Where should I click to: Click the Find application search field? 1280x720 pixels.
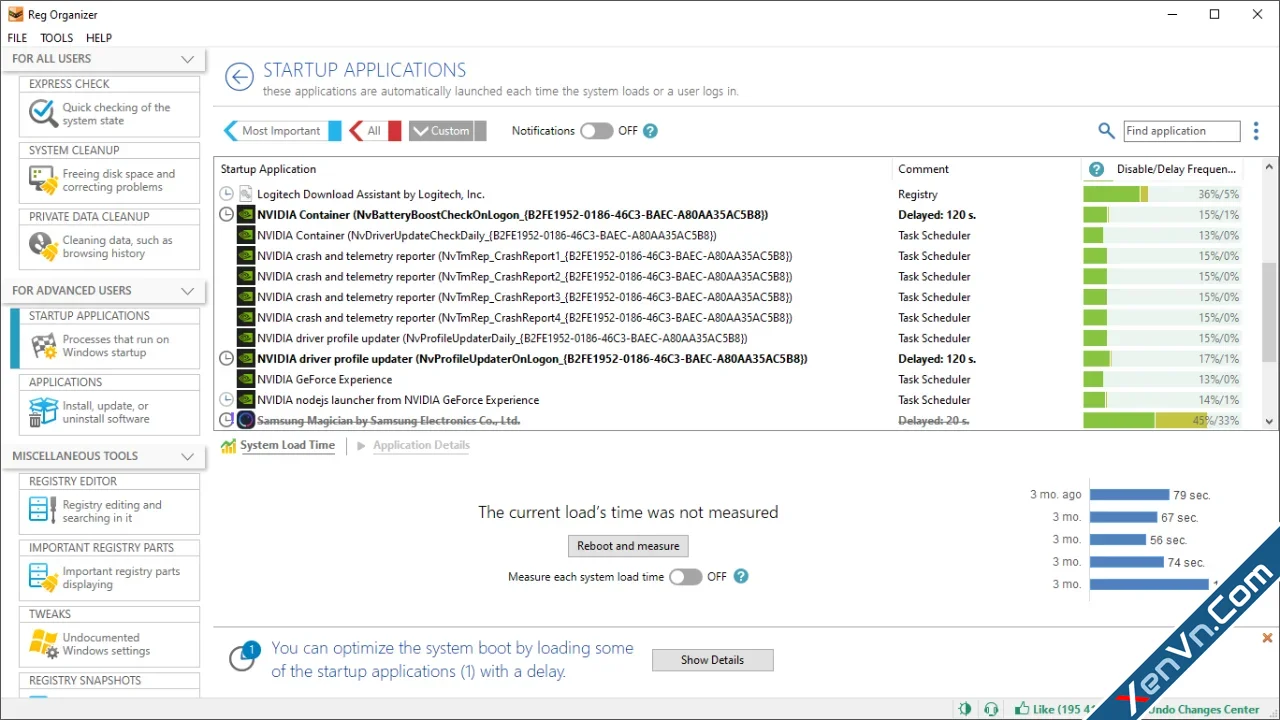click(1181, 131)
